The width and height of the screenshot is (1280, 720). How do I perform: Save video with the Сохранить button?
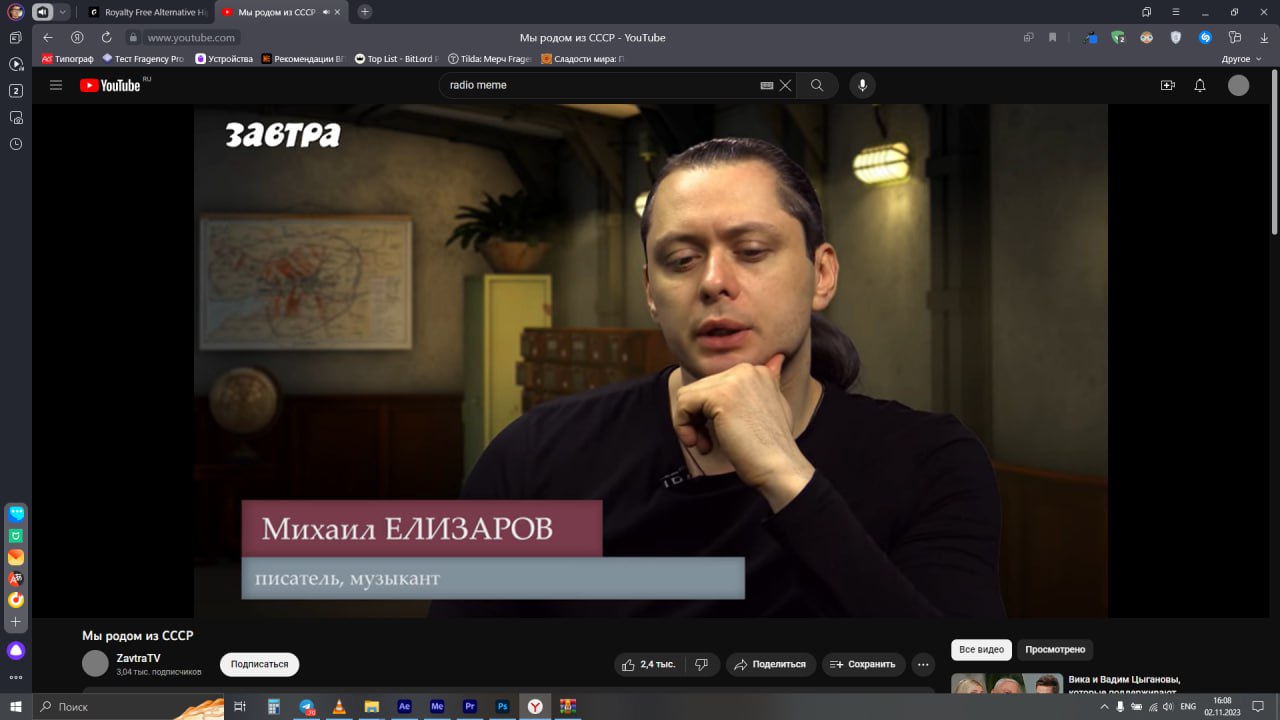click(864, 664)
